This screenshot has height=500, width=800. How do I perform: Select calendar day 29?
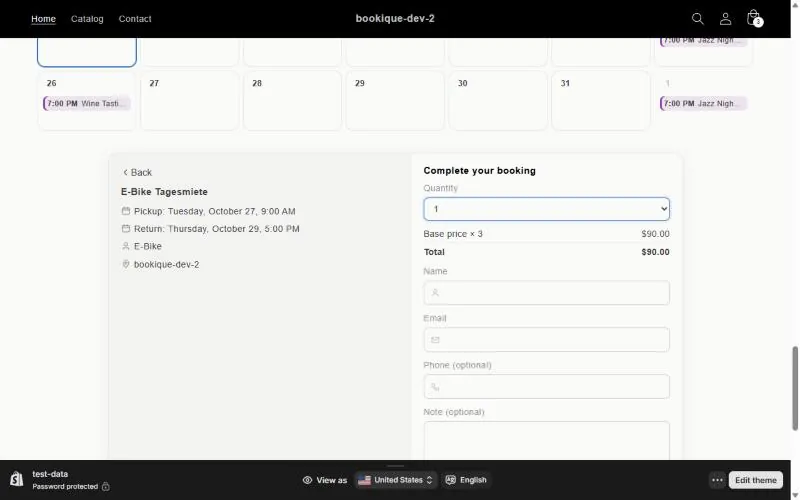[395, 101]
